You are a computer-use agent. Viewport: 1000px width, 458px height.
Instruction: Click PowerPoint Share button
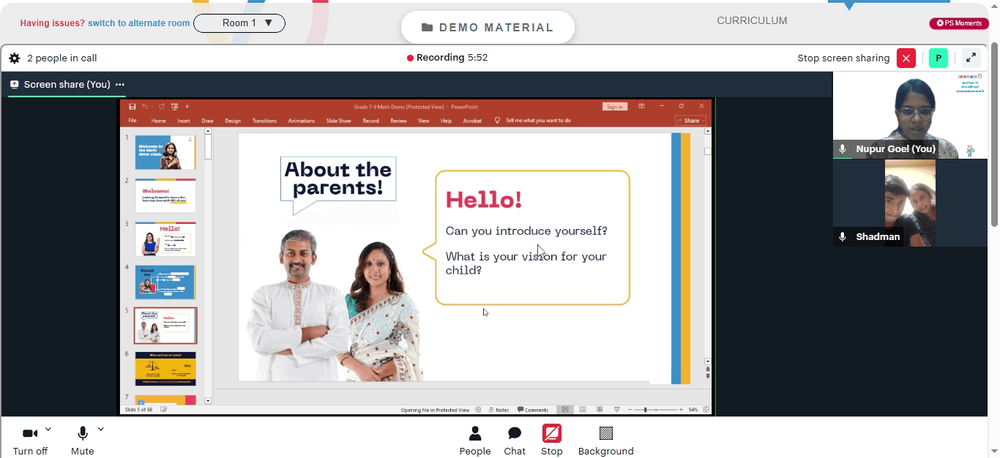coord(690,121)
